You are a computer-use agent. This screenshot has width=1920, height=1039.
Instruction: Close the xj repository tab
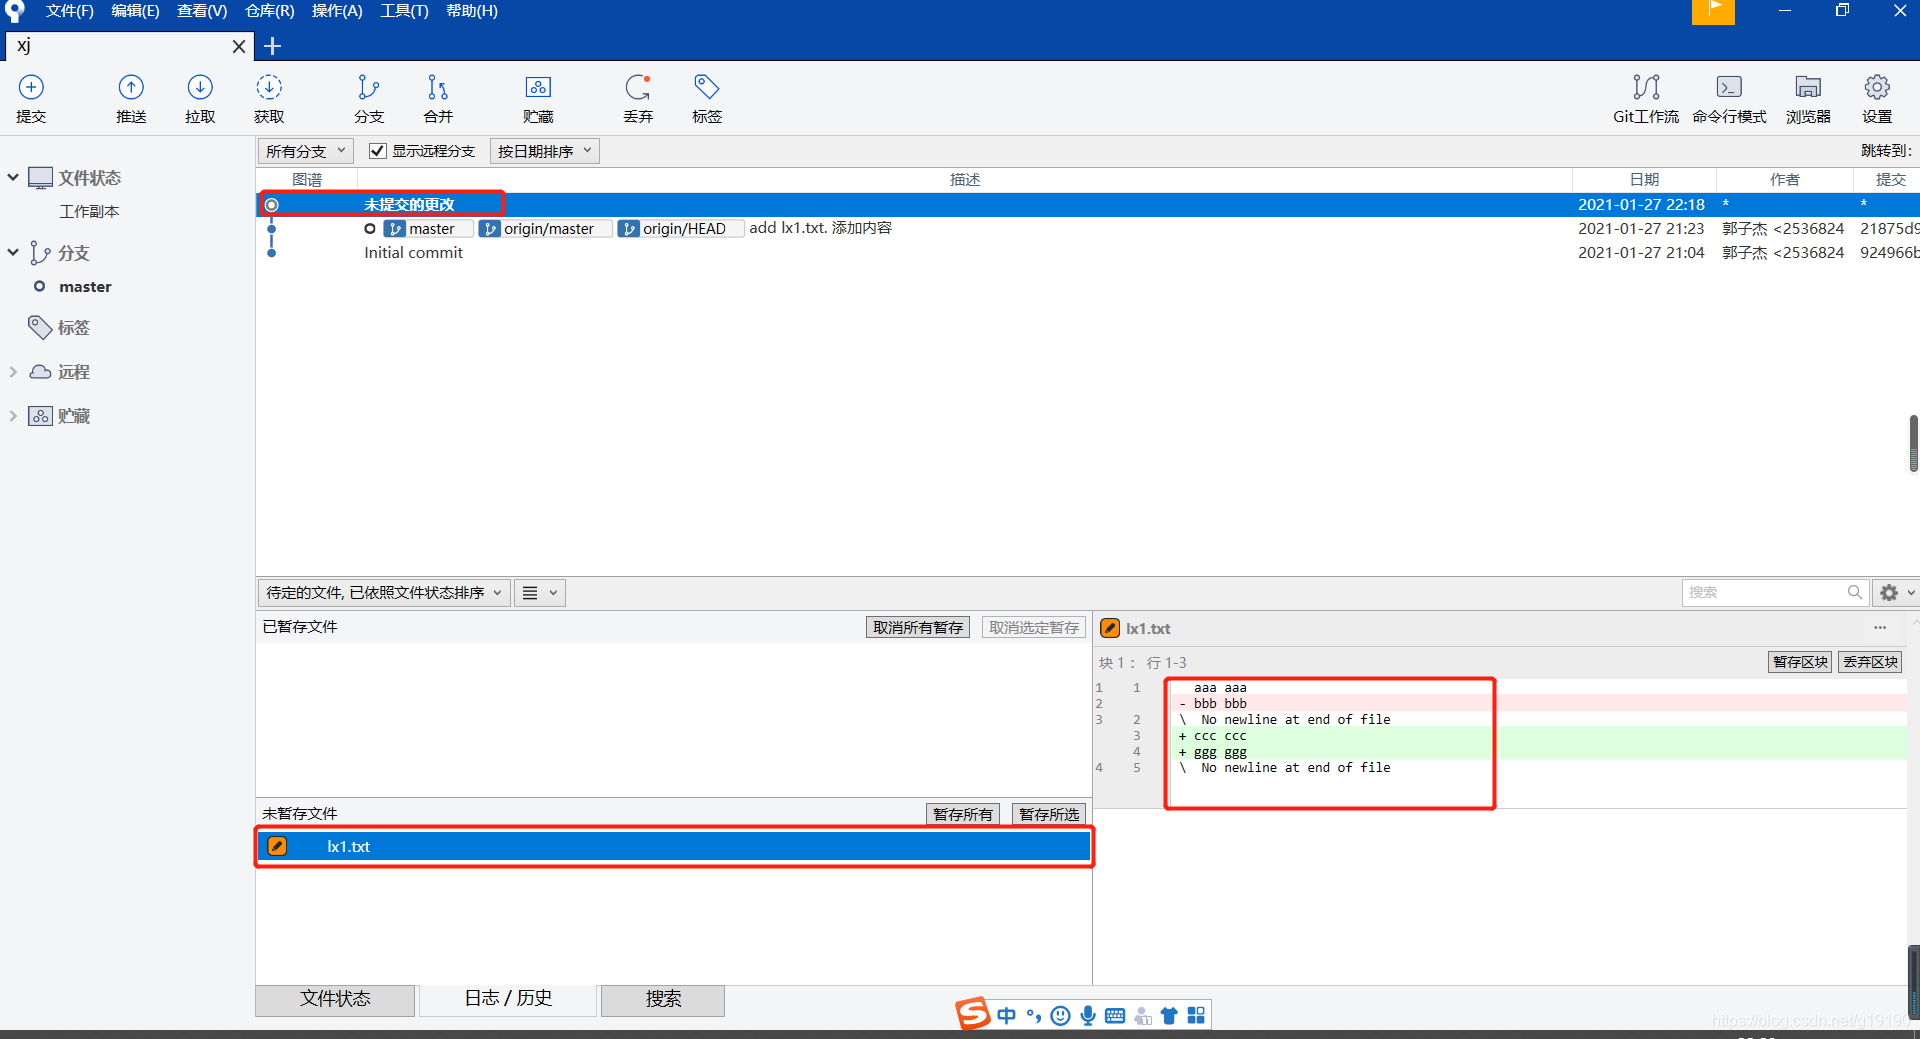pos(238,46)
